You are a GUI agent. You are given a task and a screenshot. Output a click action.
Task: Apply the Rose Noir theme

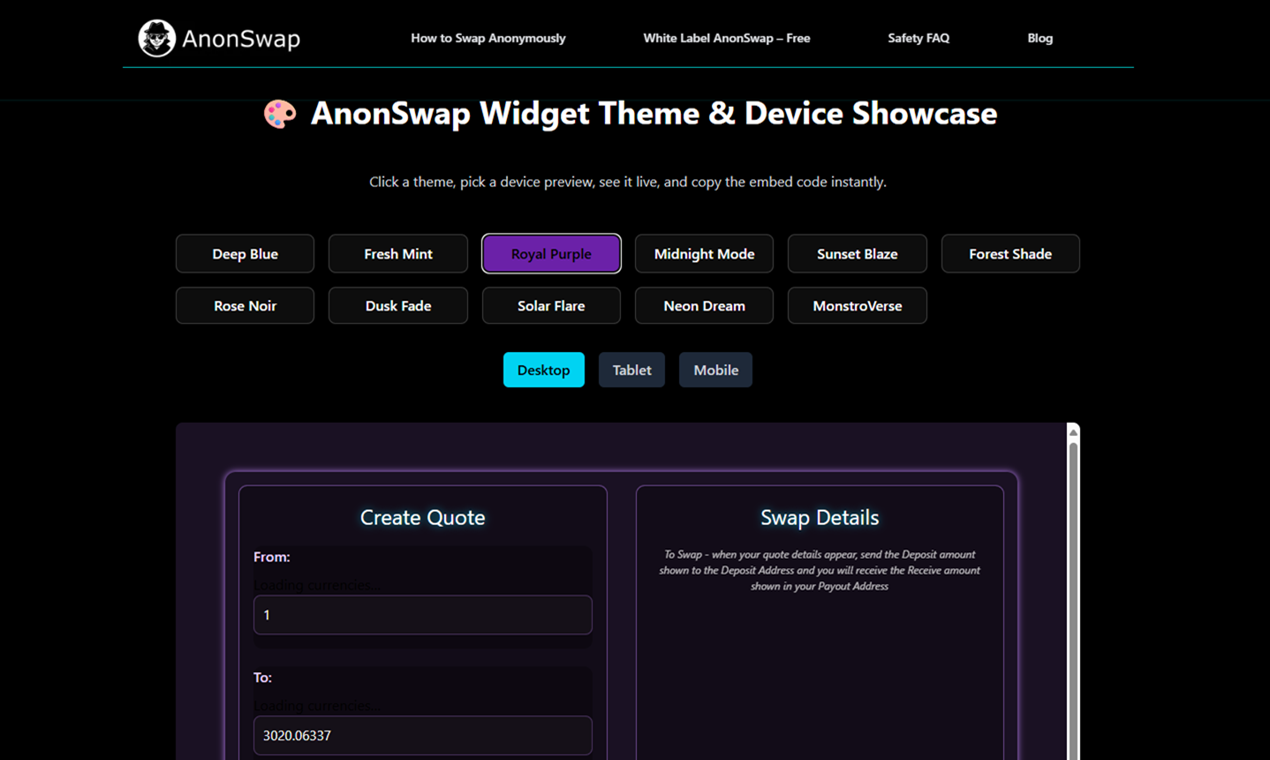click(x=245, y=306)
